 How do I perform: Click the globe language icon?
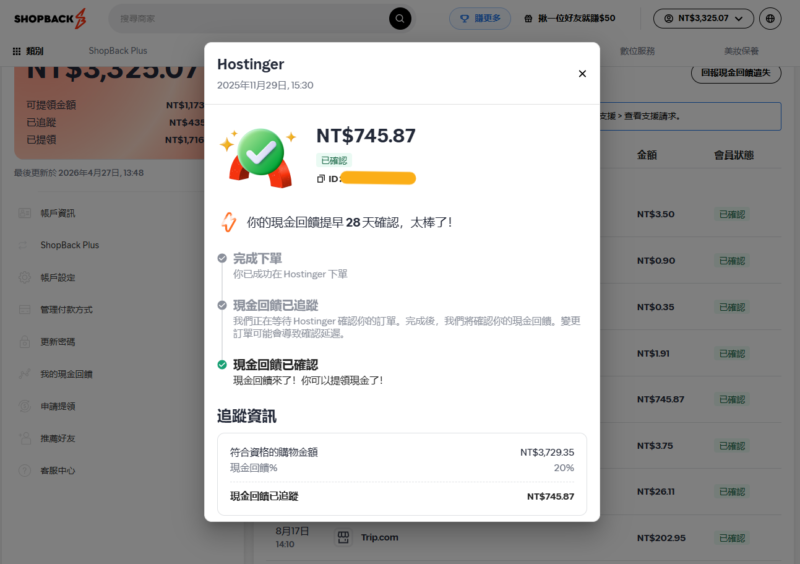click(770, 18)
